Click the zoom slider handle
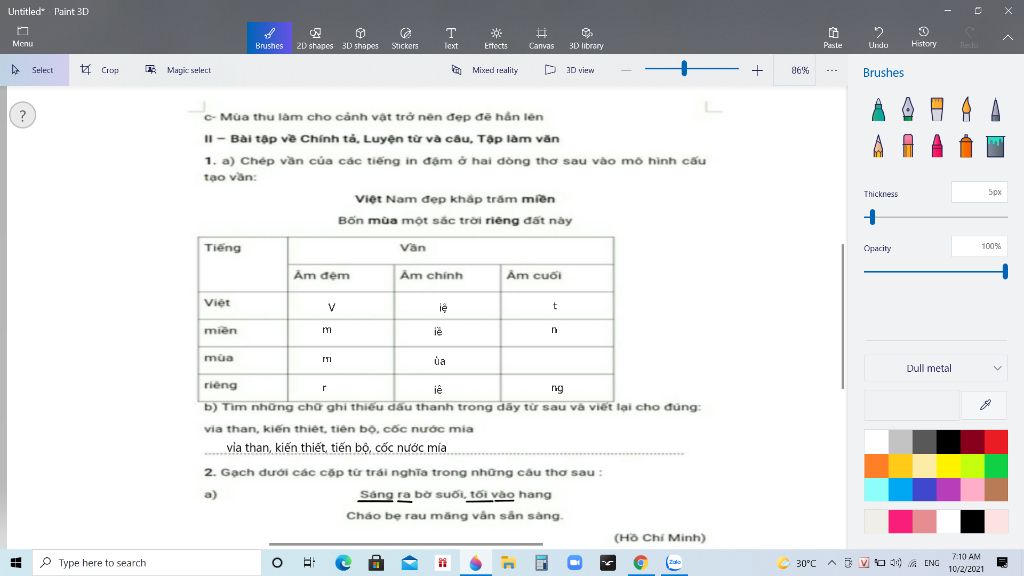This screenshot has width=1024, height=576. click(x=684, y=68)
